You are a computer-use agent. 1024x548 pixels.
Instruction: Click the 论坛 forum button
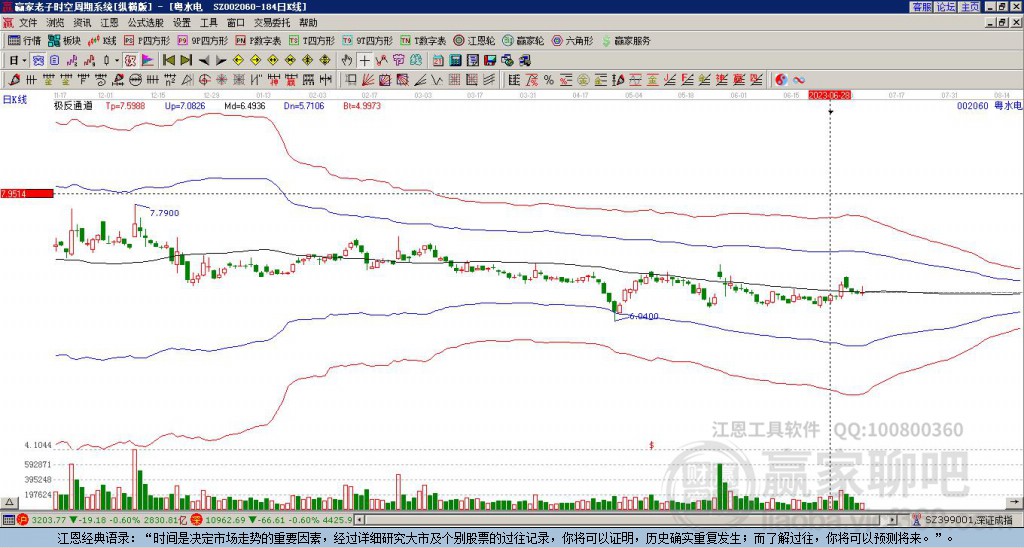[x=946, y=7]
